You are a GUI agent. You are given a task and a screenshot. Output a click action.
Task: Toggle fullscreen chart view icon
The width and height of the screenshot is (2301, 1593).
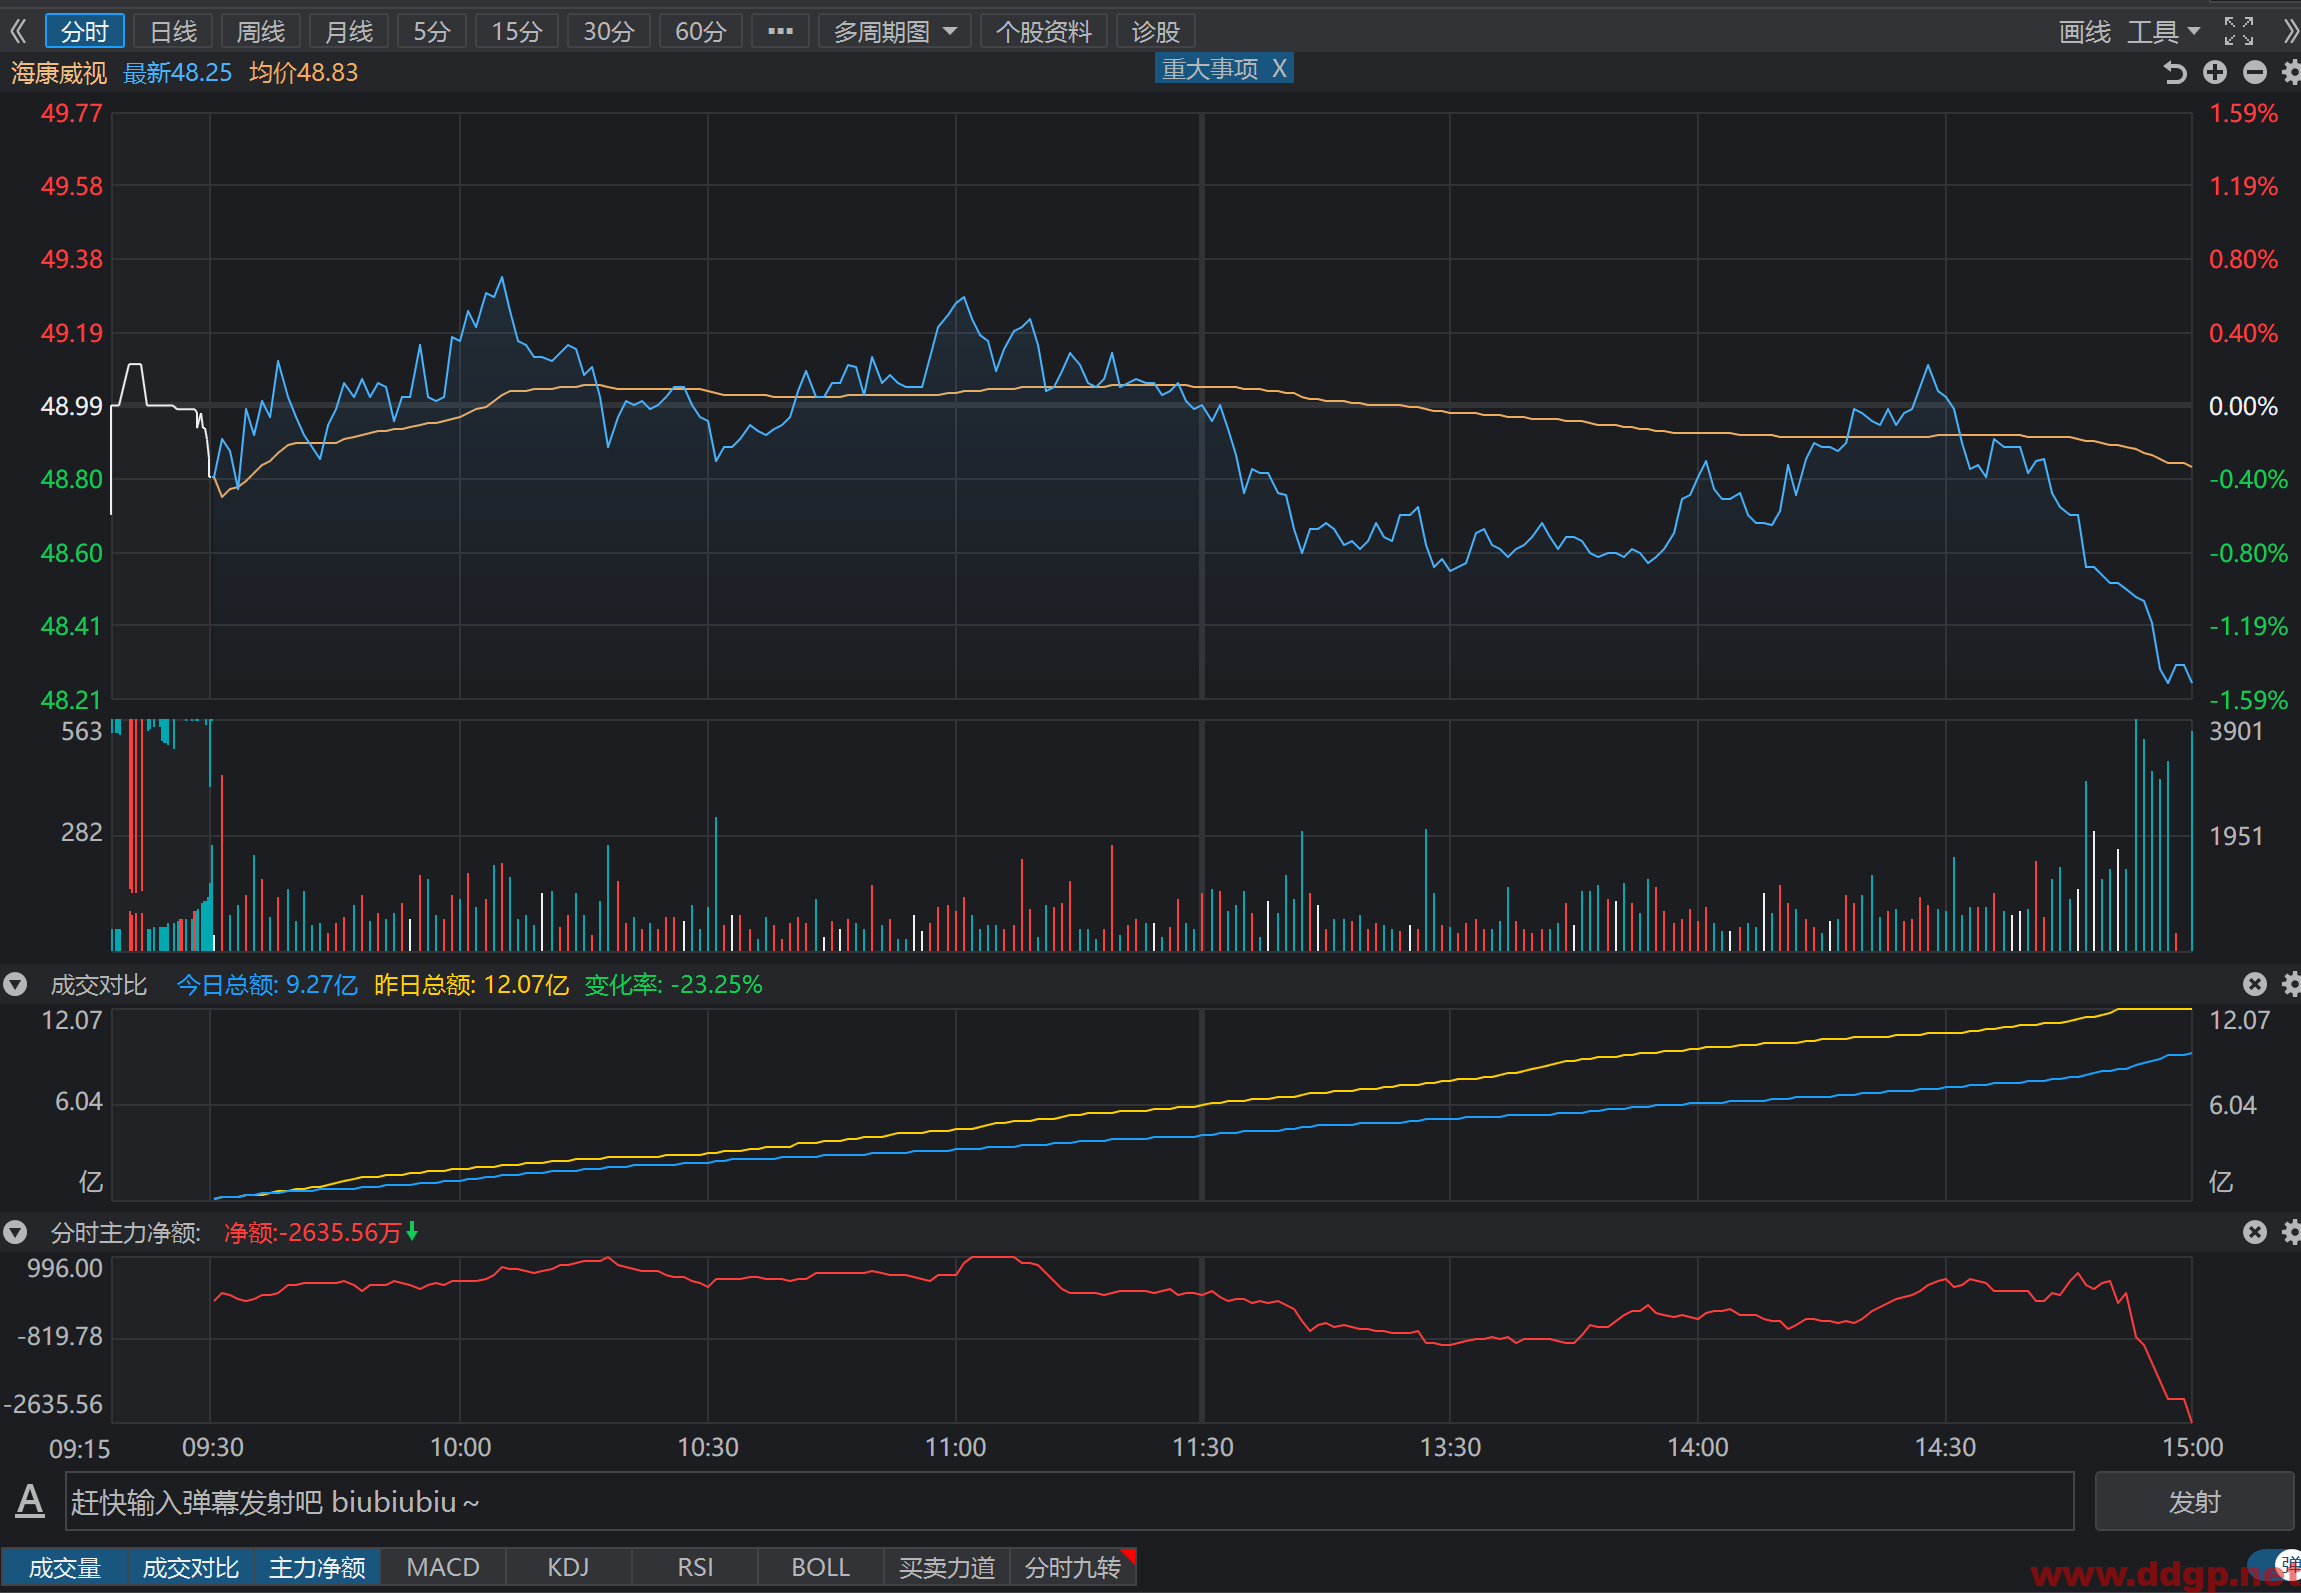click(x=2238, y=32)
